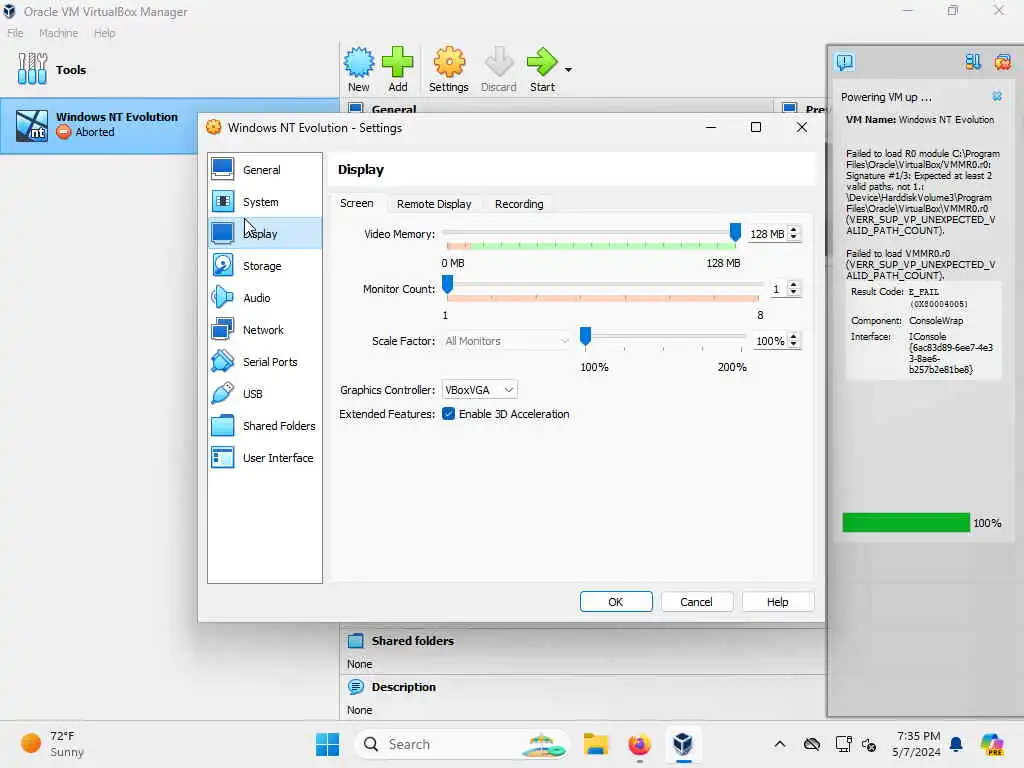This screenshot has width=1024, height=768.
Task: Switch to the Recording tab
Action: (x=519, y=204)
